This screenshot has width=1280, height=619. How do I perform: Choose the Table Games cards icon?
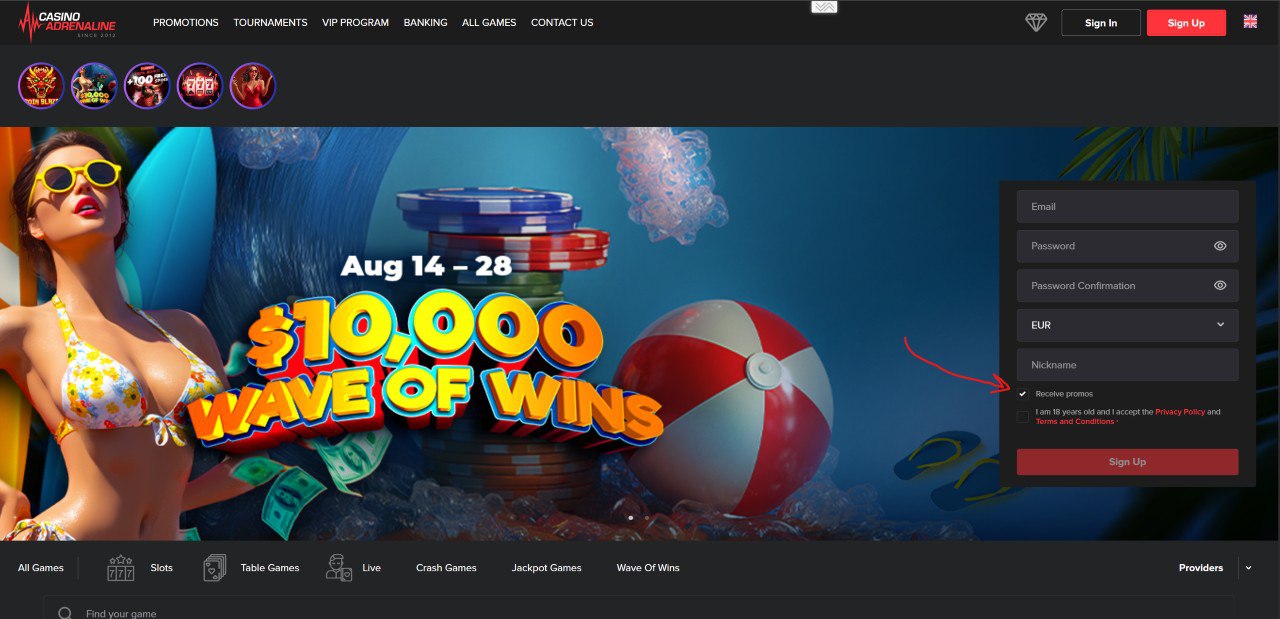tap(215, 568)
